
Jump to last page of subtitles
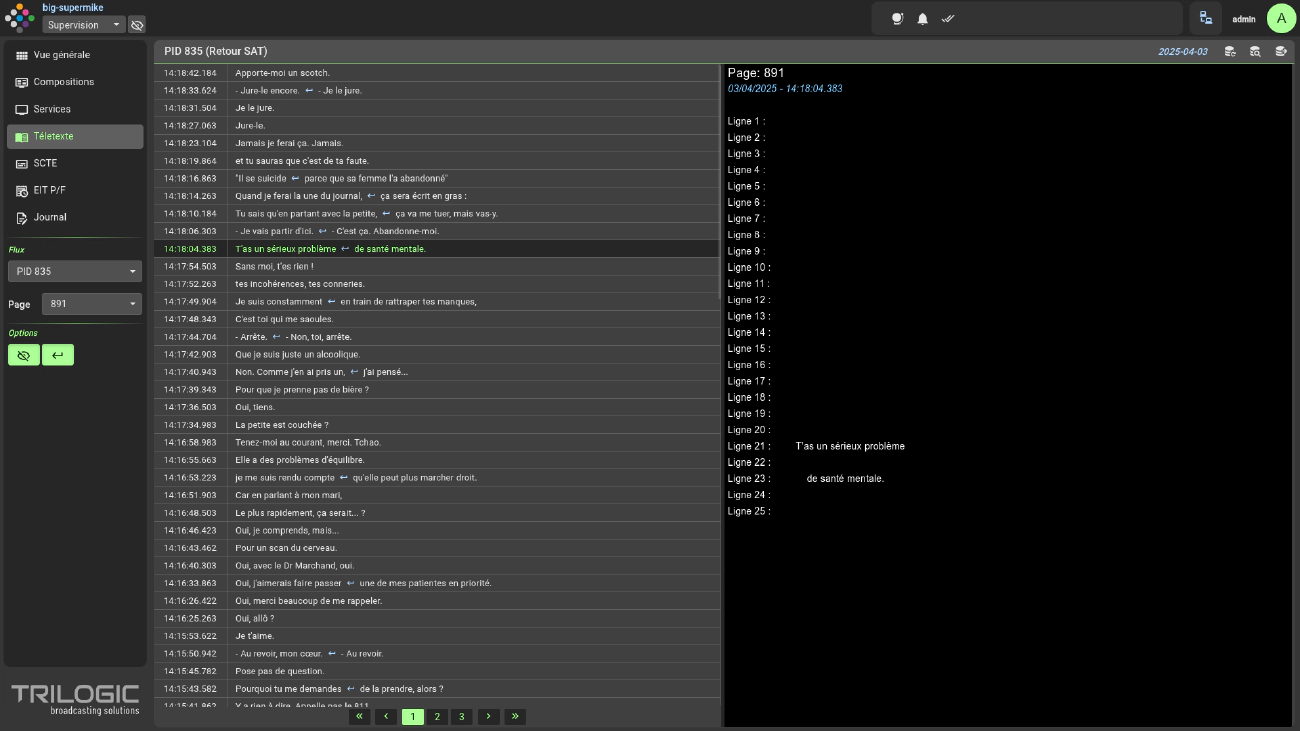pyautogui.click(x=515, y=716)
